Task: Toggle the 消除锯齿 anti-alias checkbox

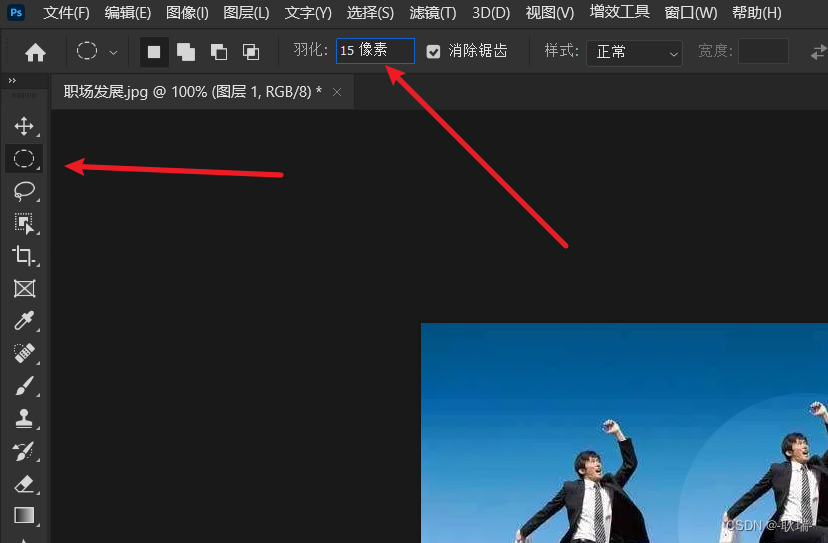Action: (434, 52)
